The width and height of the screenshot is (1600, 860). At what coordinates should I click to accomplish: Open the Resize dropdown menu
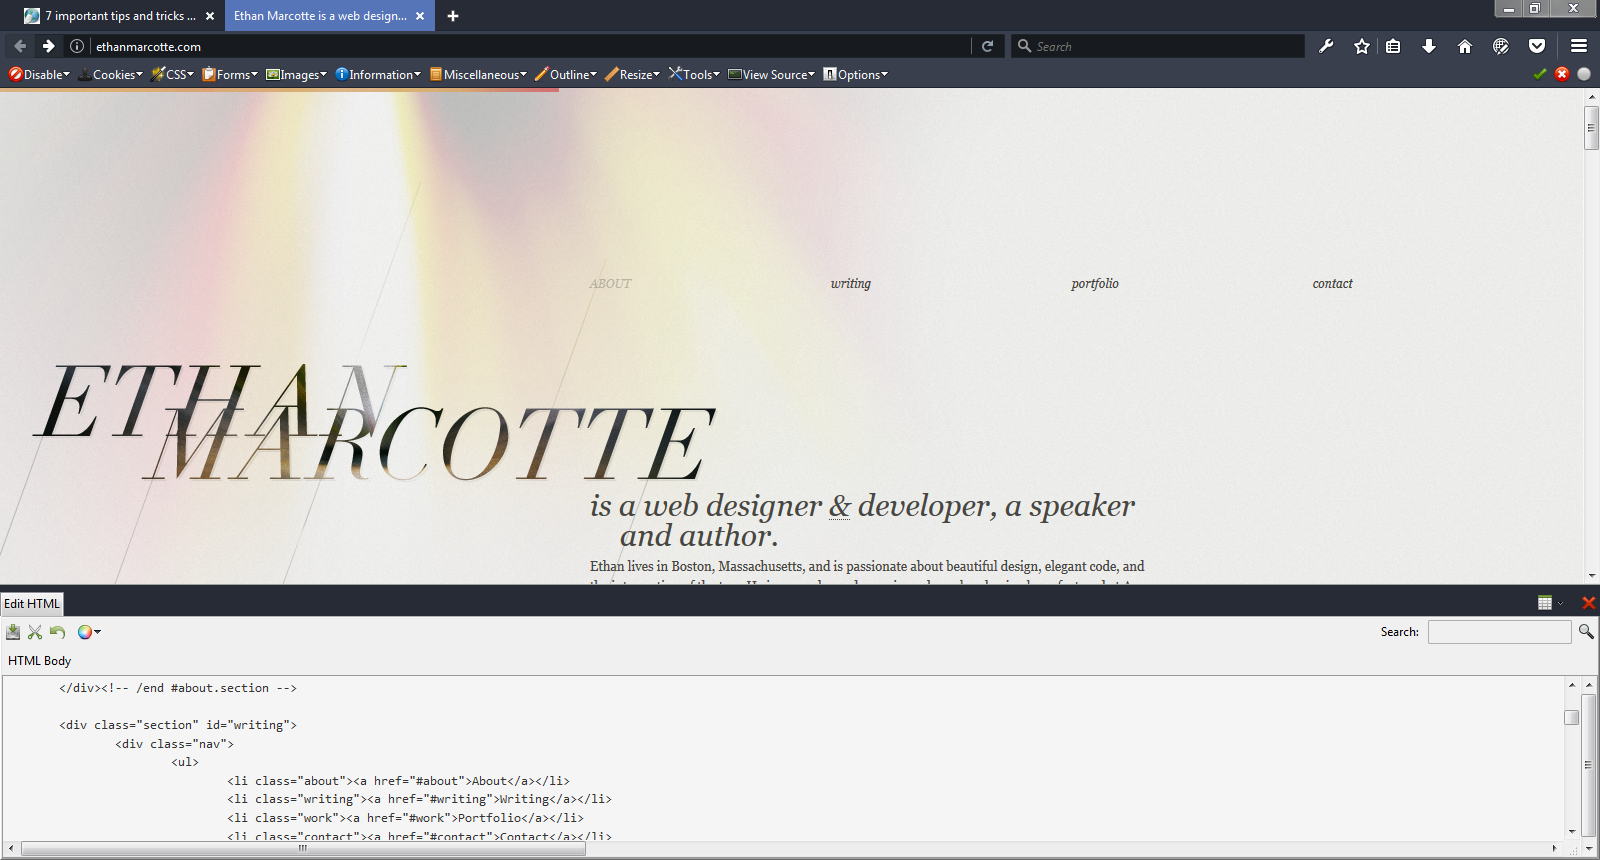(632, 74)
